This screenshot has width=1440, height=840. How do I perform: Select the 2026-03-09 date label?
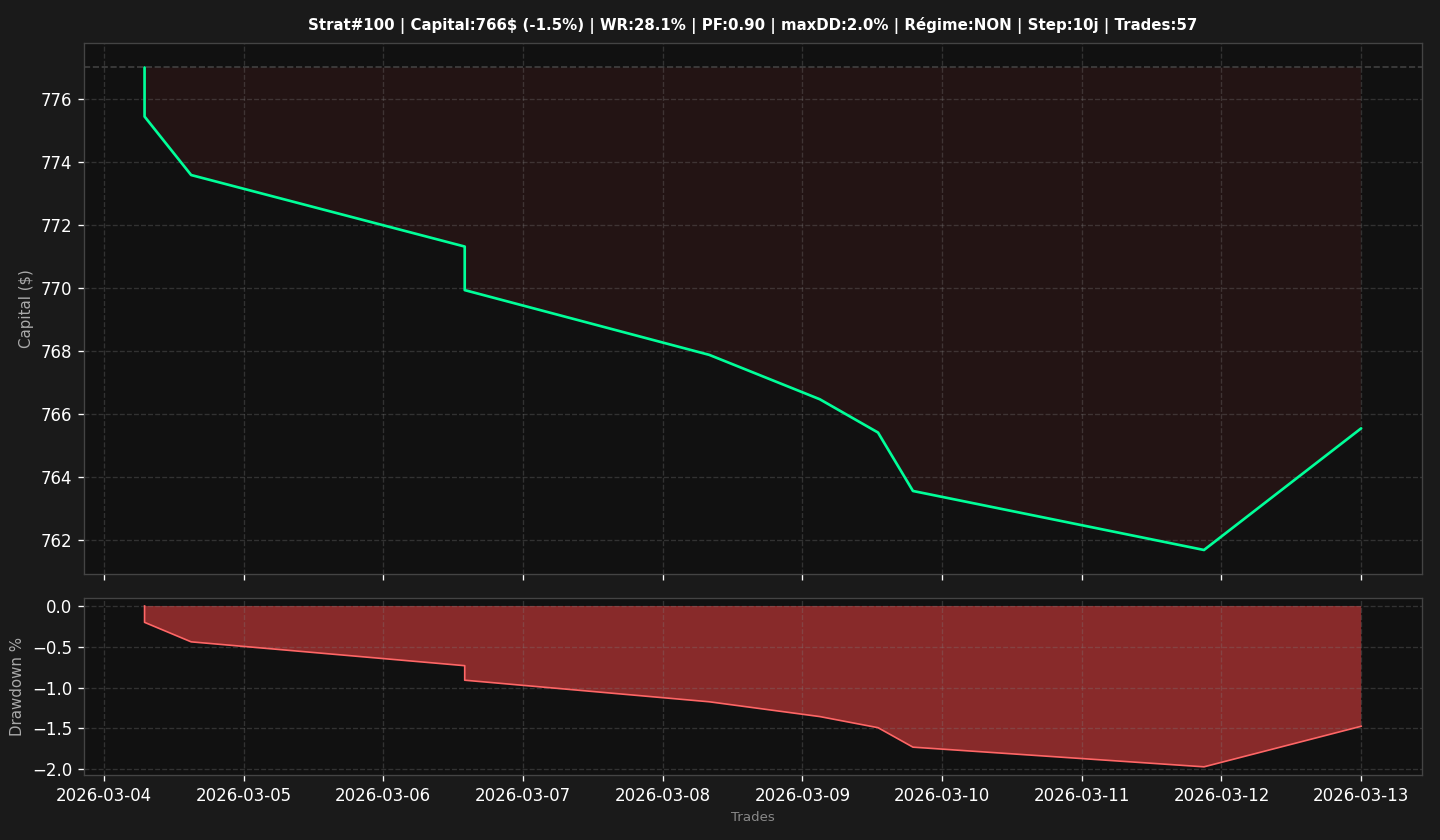(802, 795)
